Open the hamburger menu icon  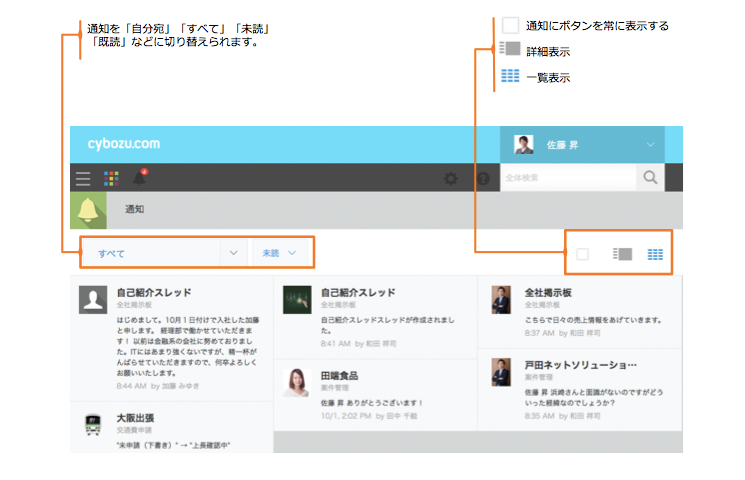pos(83,178)
